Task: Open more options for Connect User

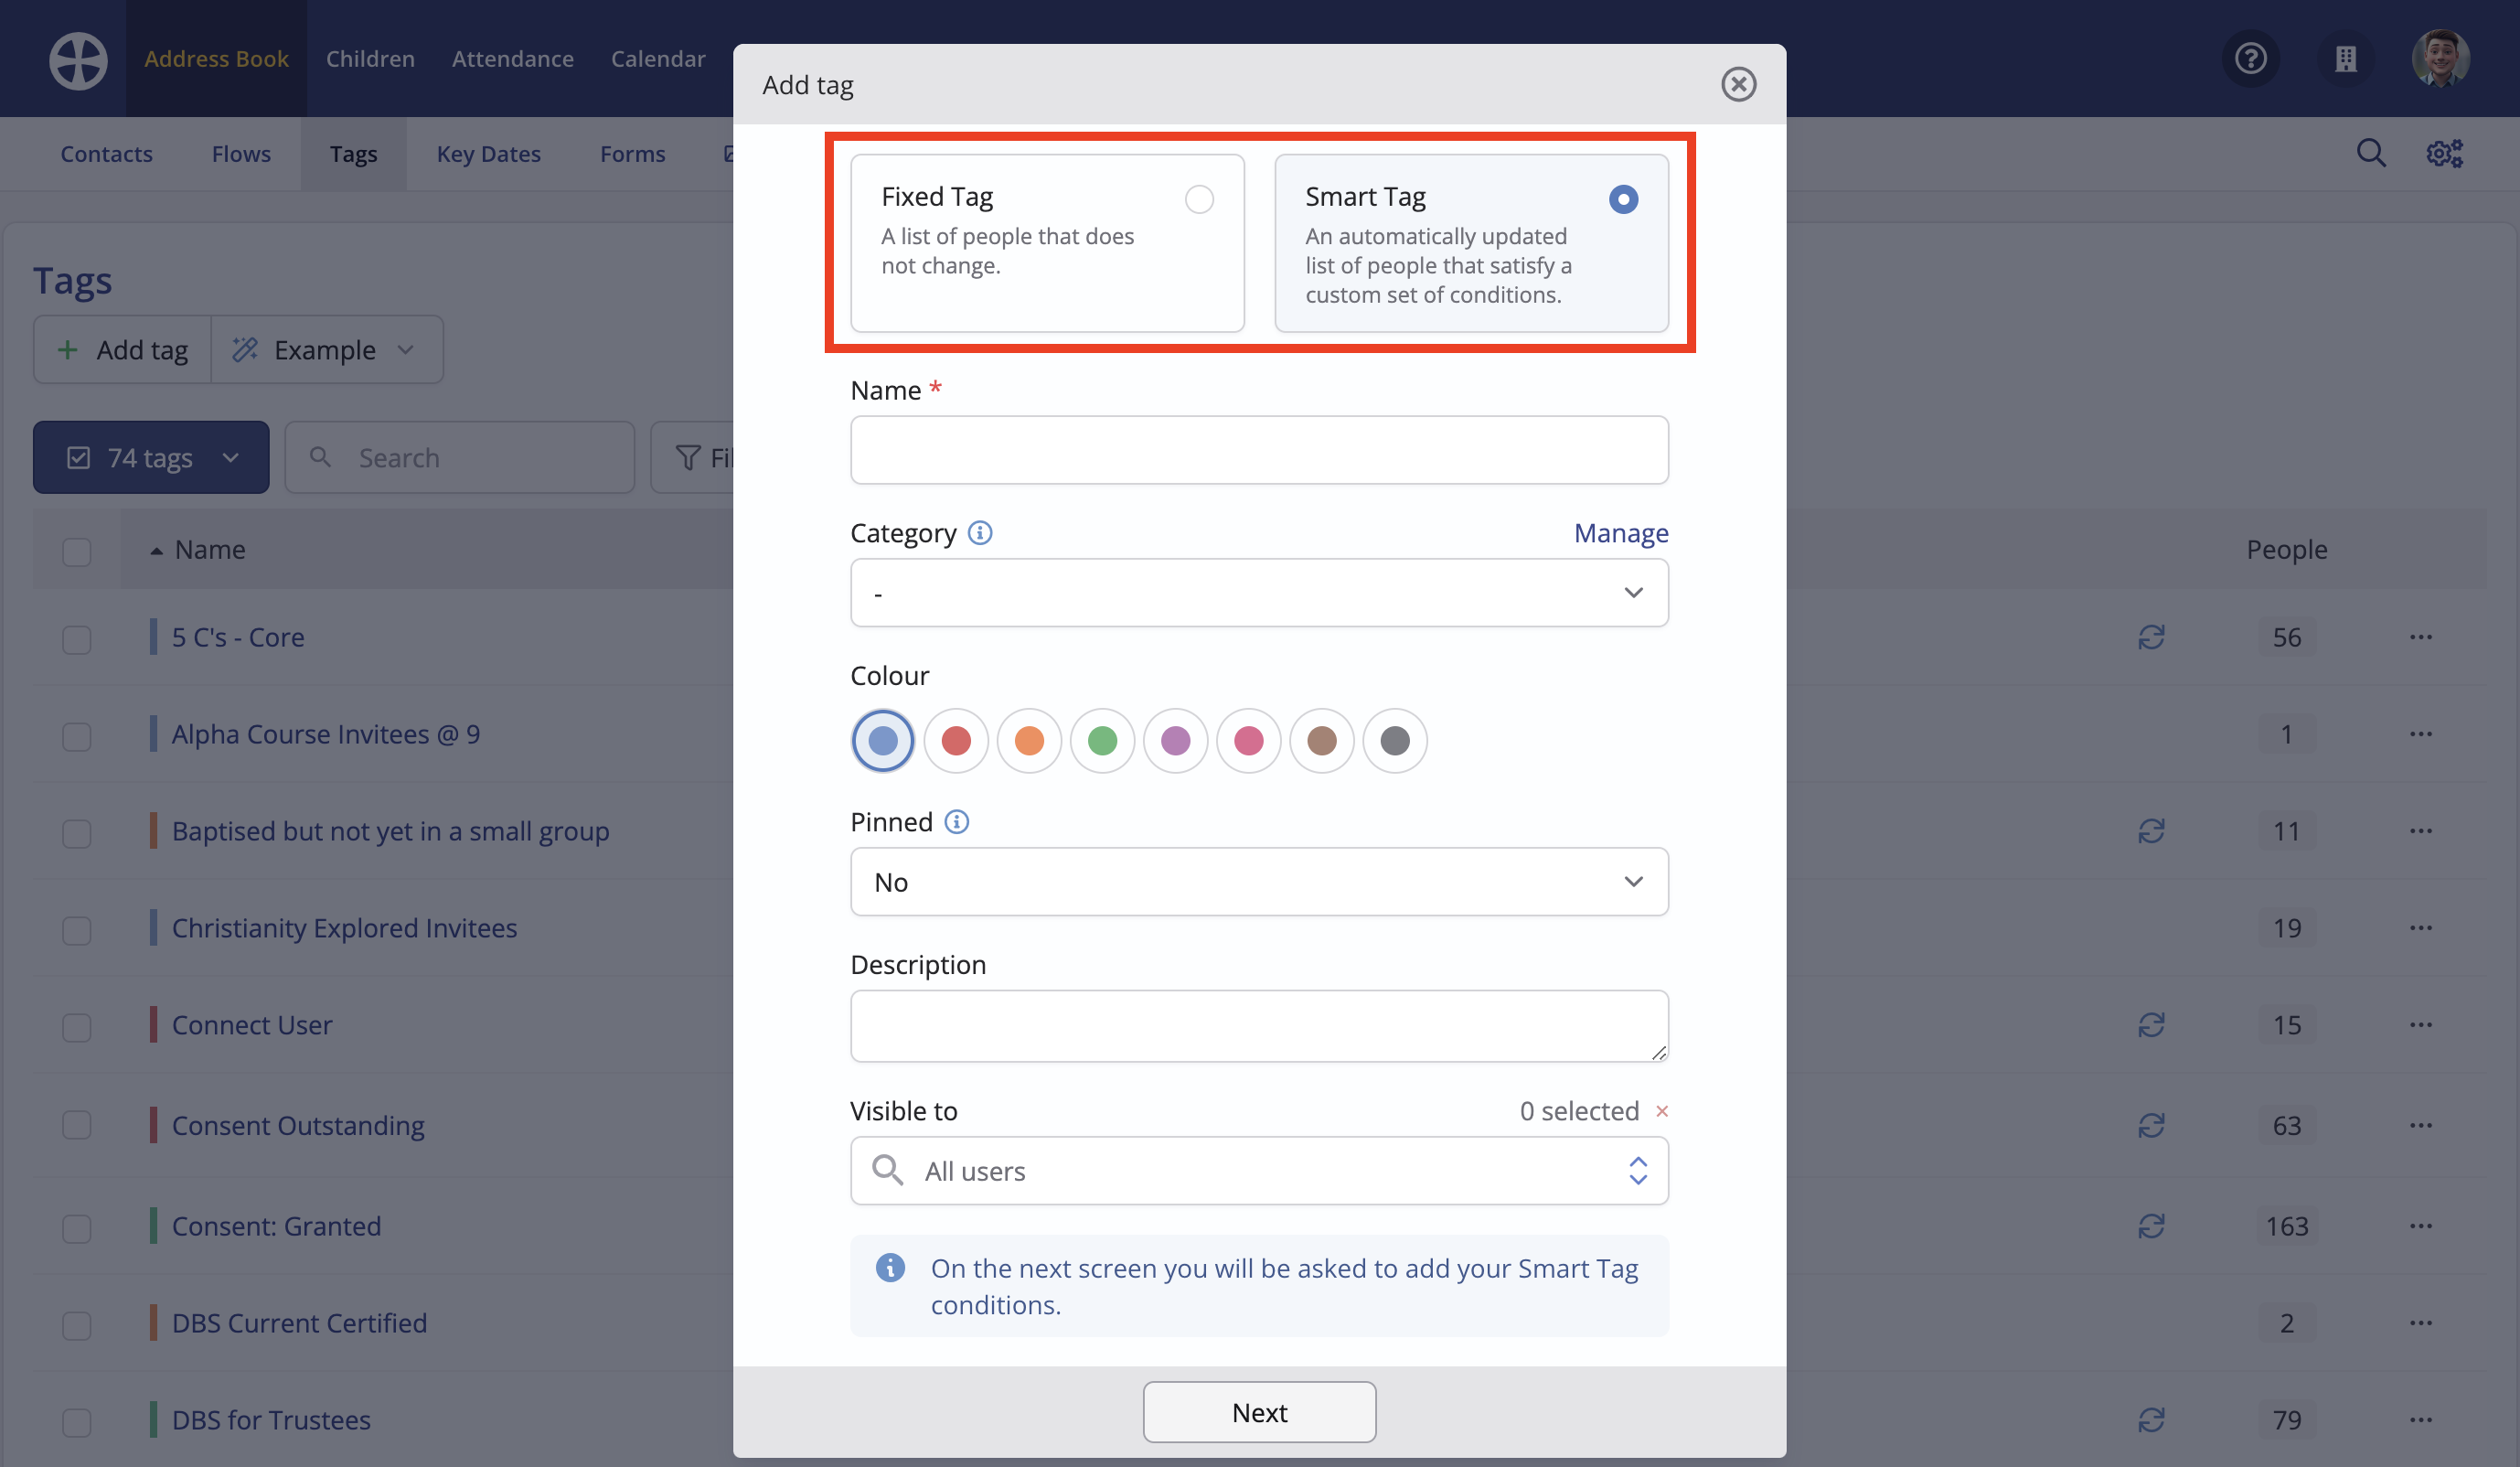Action: click(2420, 1025)
